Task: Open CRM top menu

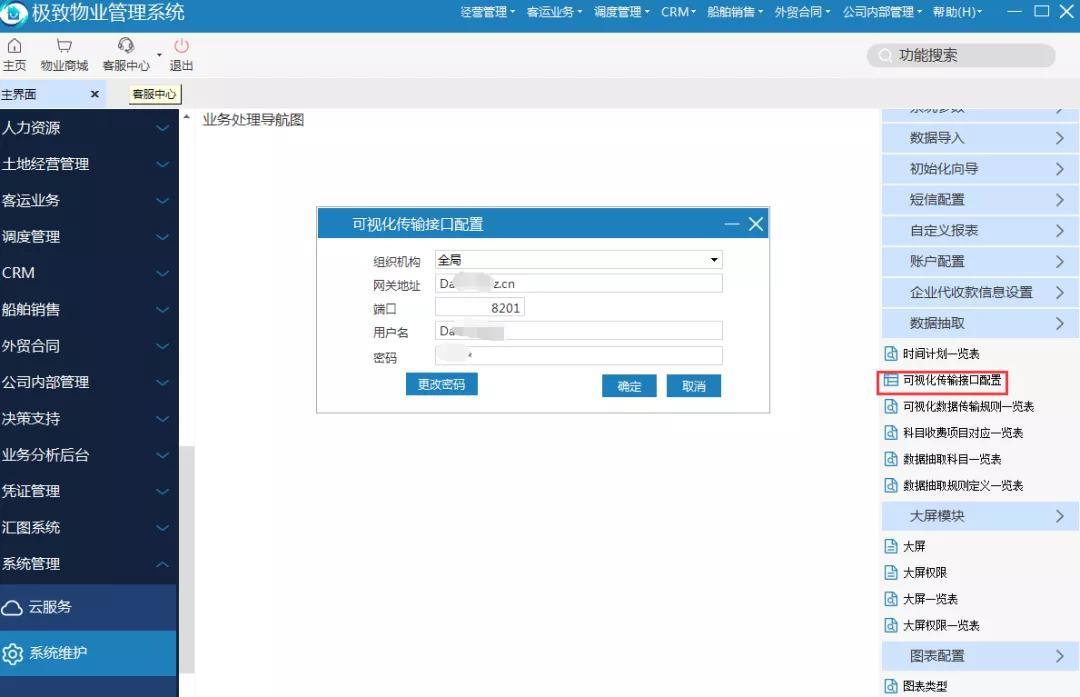Action: tap(678, 12)
